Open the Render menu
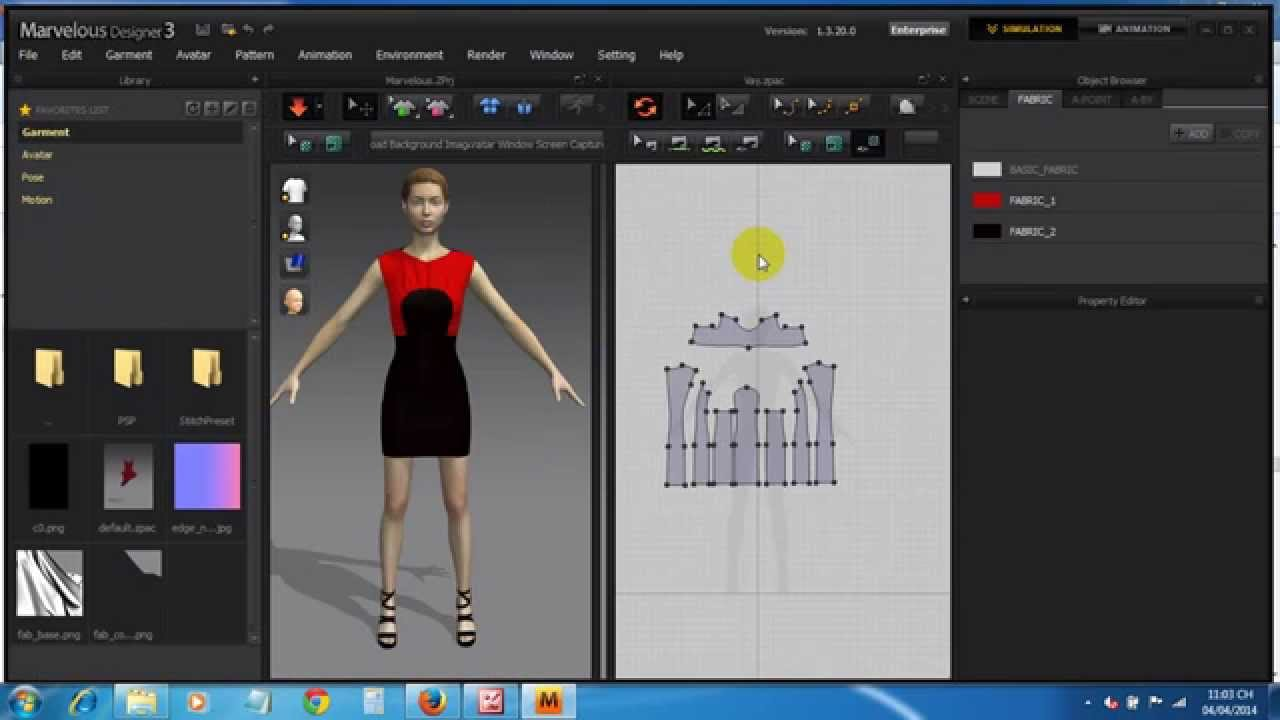1280x720 pixels. pos(486,55)
